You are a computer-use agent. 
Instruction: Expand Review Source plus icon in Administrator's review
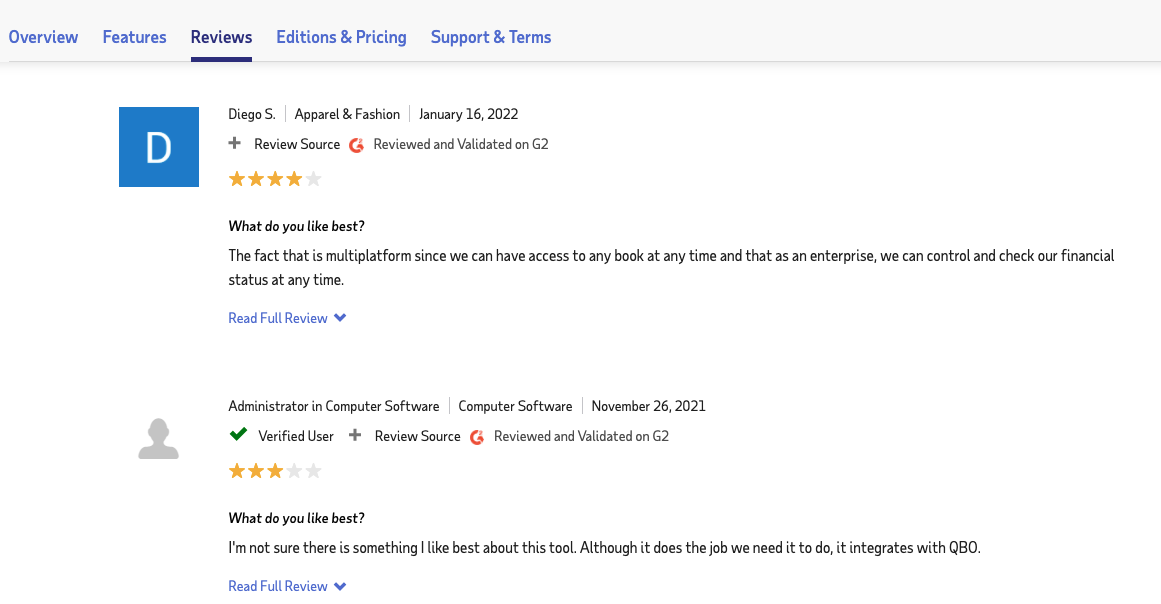pos(355,436)
